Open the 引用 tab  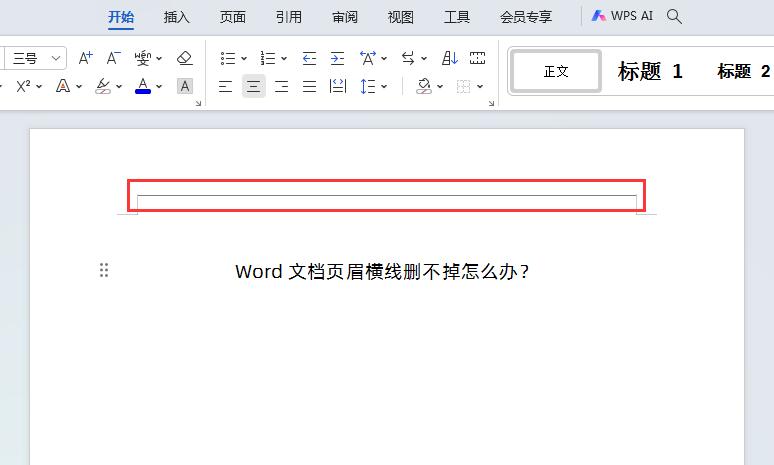pyautogui.click(x=289, y=17)
